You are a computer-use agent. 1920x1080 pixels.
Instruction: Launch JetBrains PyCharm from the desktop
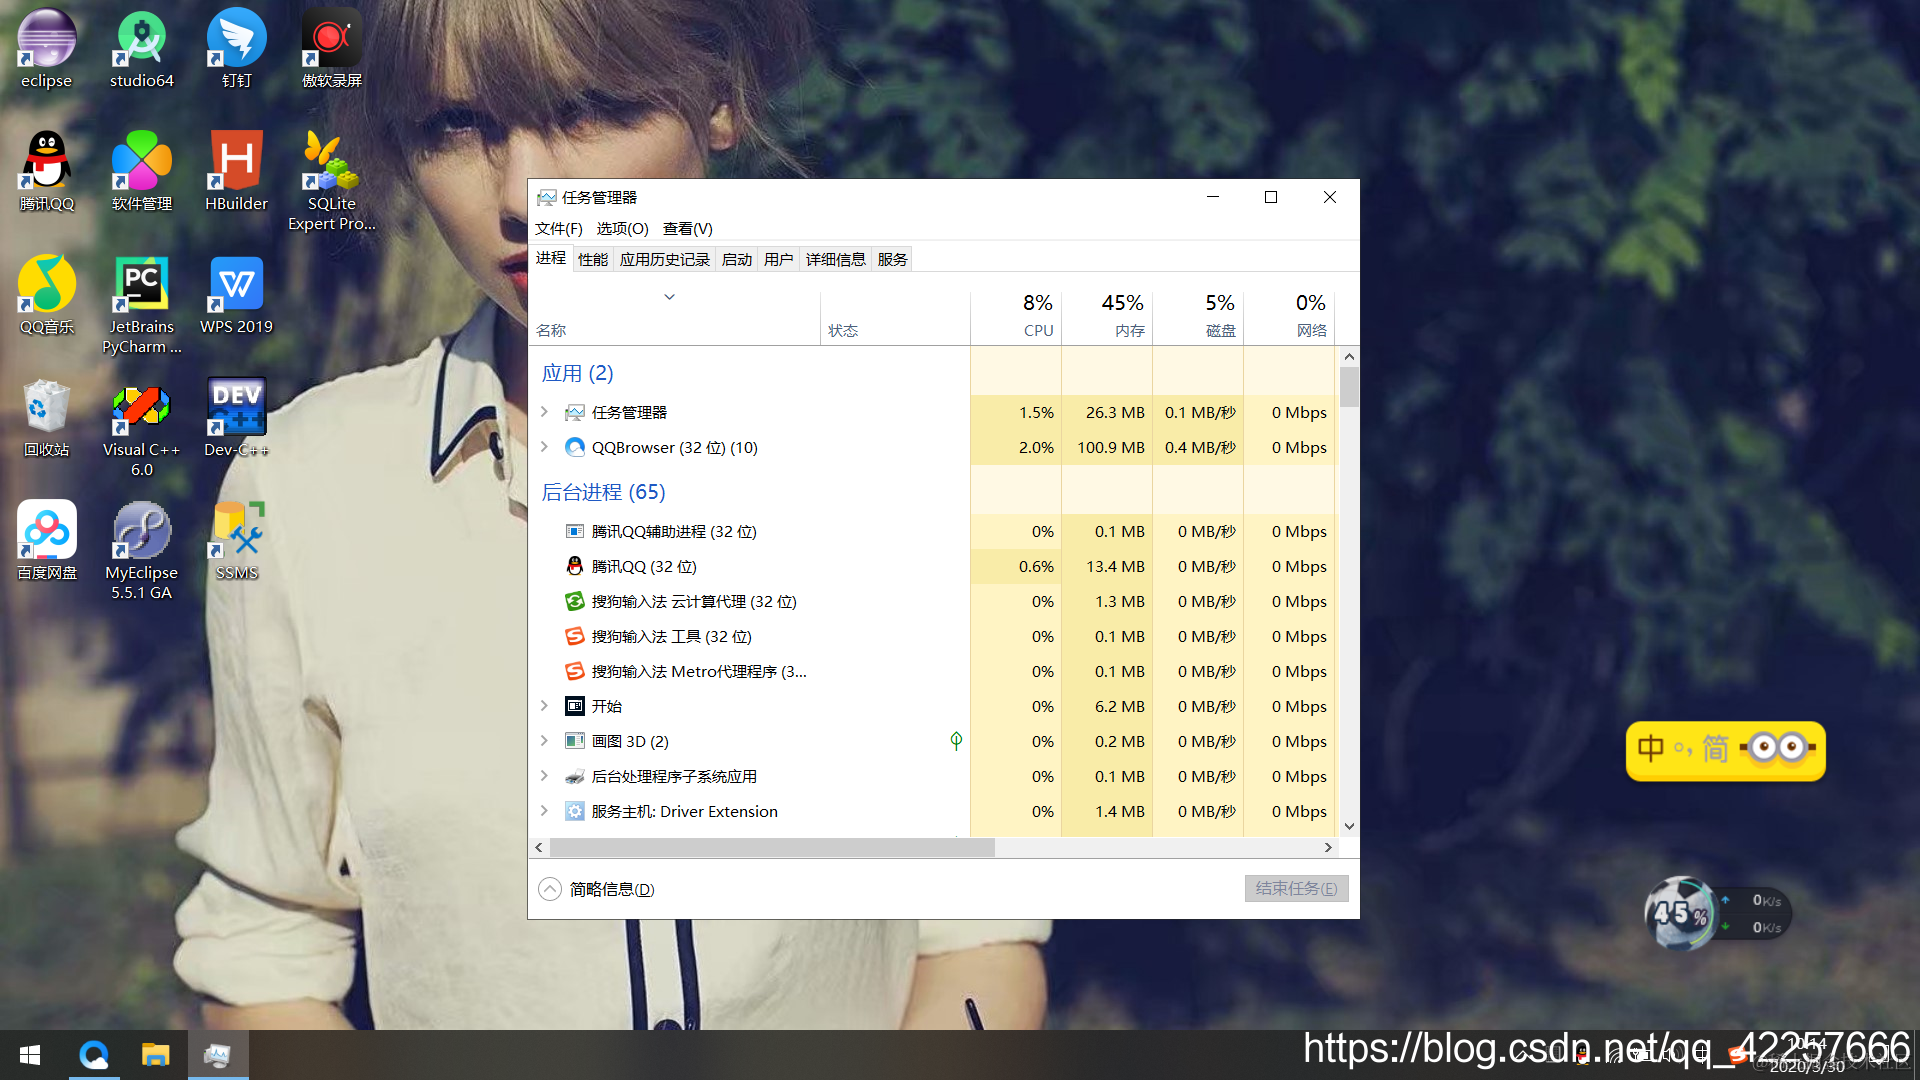[141, 285]
